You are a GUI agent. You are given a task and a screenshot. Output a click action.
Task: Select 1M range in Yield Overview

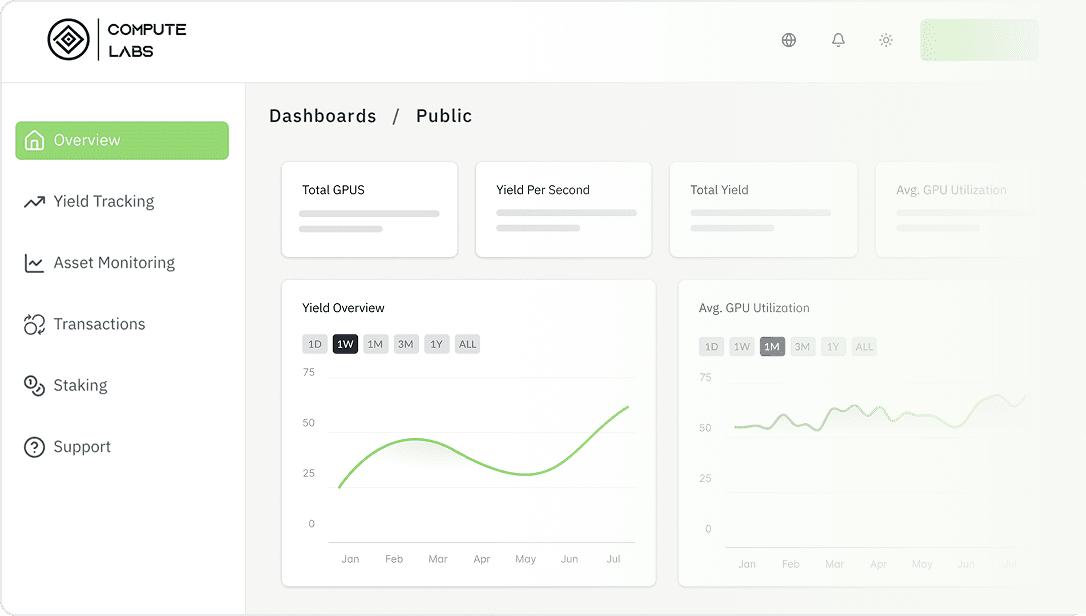[x=375, y=344]
